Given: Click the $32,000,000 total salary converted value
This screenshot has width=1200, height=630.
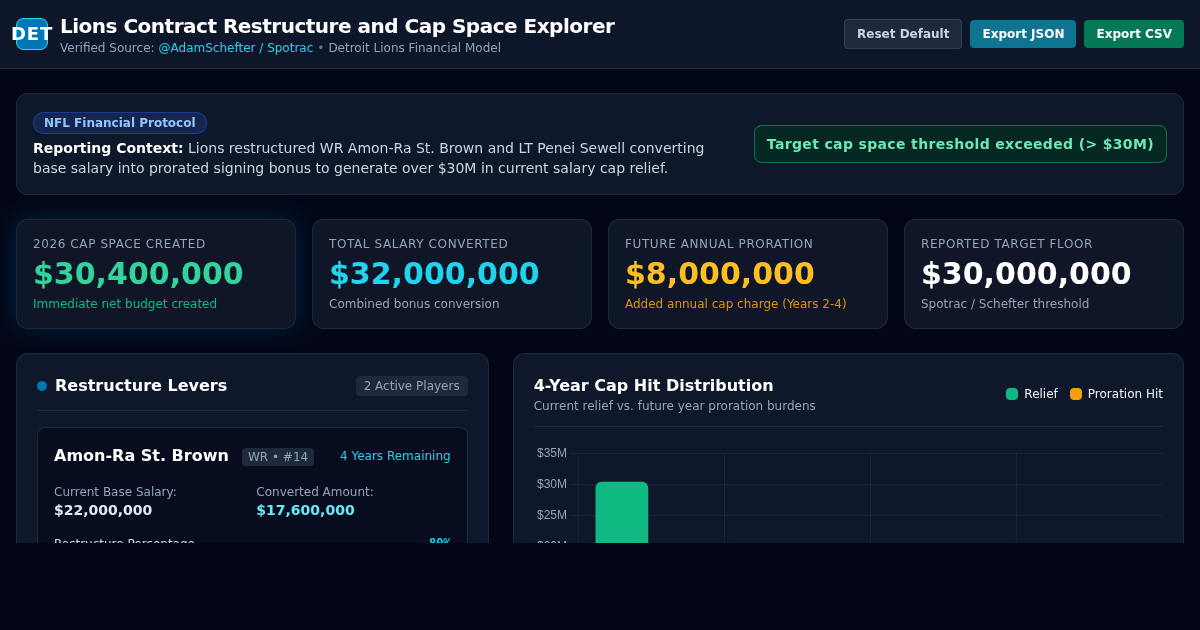Looking at the screenshot, I should (434, 274).
